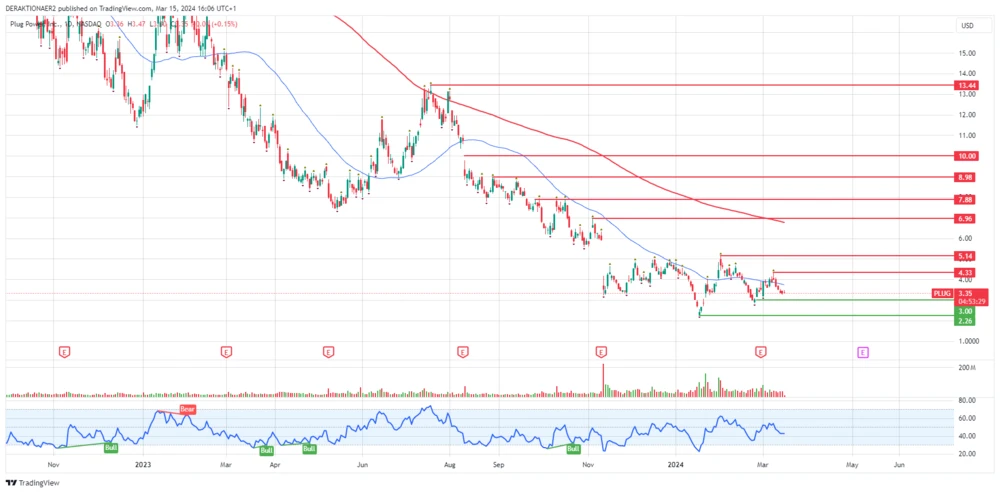Click the green 2.26 support price label
The image size is (1000, 493).
[x=964, y=321]
